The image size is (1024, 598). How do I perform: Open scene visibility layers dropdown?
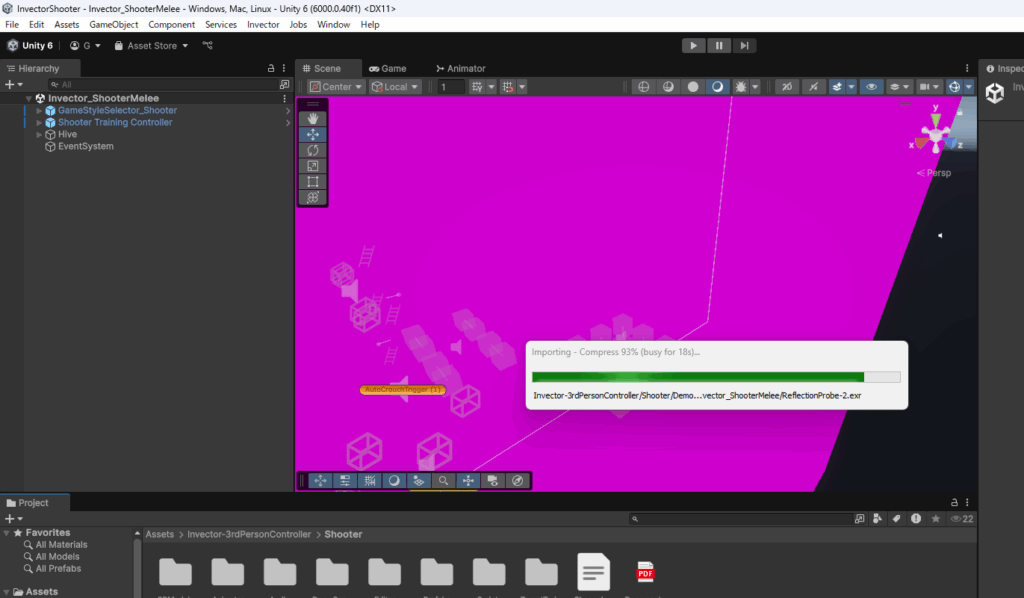tap(899, 87)
